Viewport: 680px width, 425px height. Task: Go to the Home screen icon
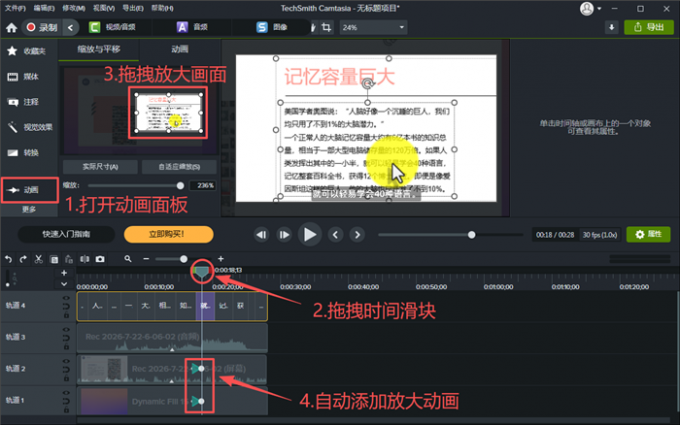click(x=11, y=28)
